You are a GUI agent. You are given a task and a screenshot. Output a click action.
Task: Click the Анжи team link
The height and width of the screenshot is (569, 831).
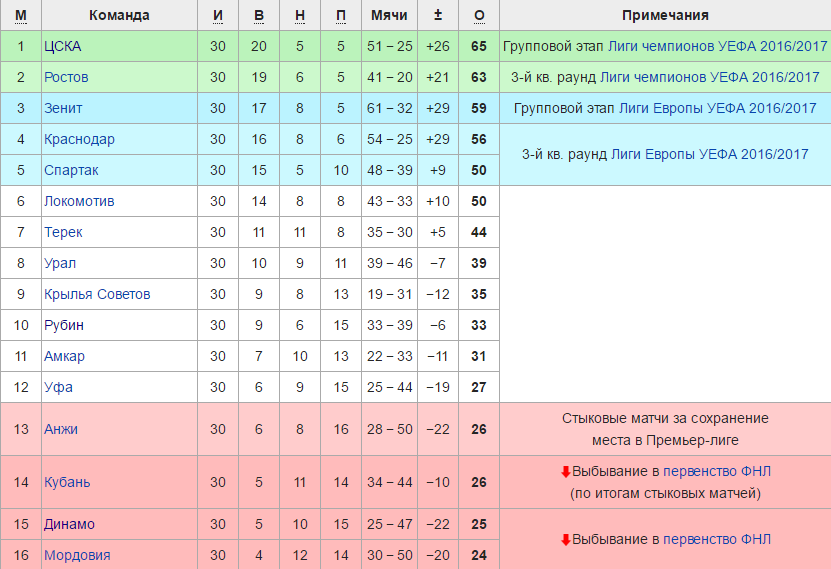(60, 429)
